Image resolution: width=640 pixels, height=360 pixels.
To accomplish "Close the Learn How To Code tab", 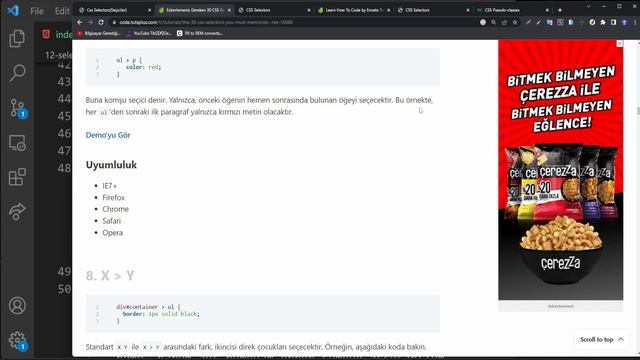I will click(x=388, y=10).
